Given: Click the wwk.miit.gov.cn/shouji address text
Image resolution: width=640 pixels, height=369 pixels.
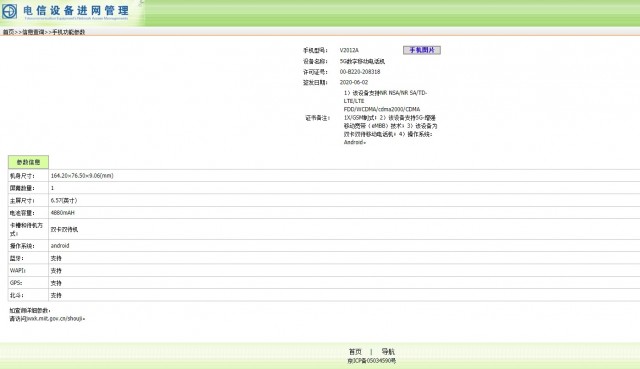Looking at the screenshot, I should (55, 318).
